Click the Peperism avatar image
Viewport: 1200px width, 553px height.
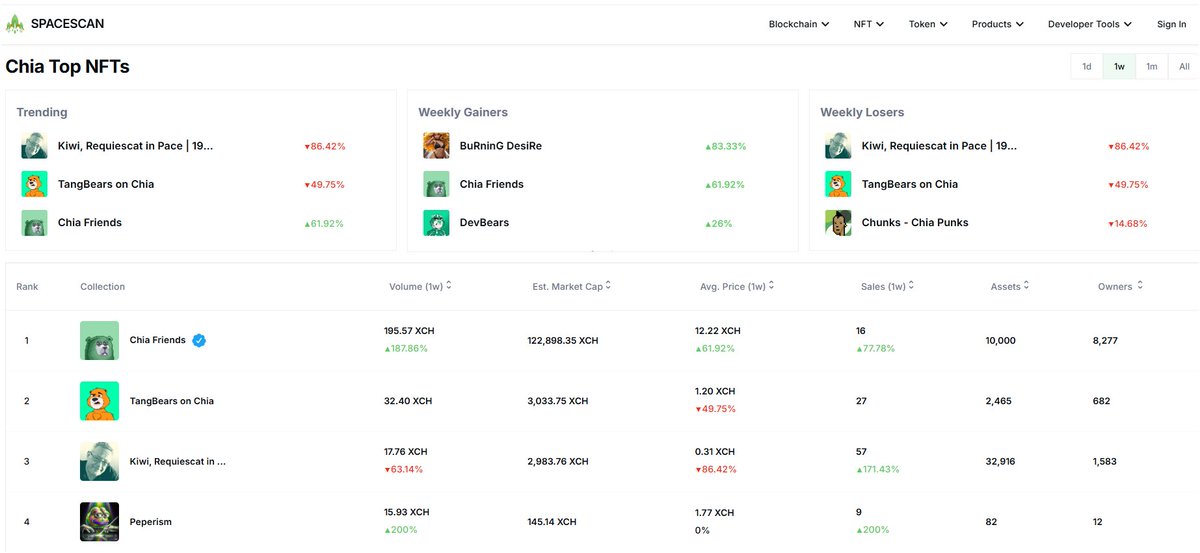tap(99, 522)
